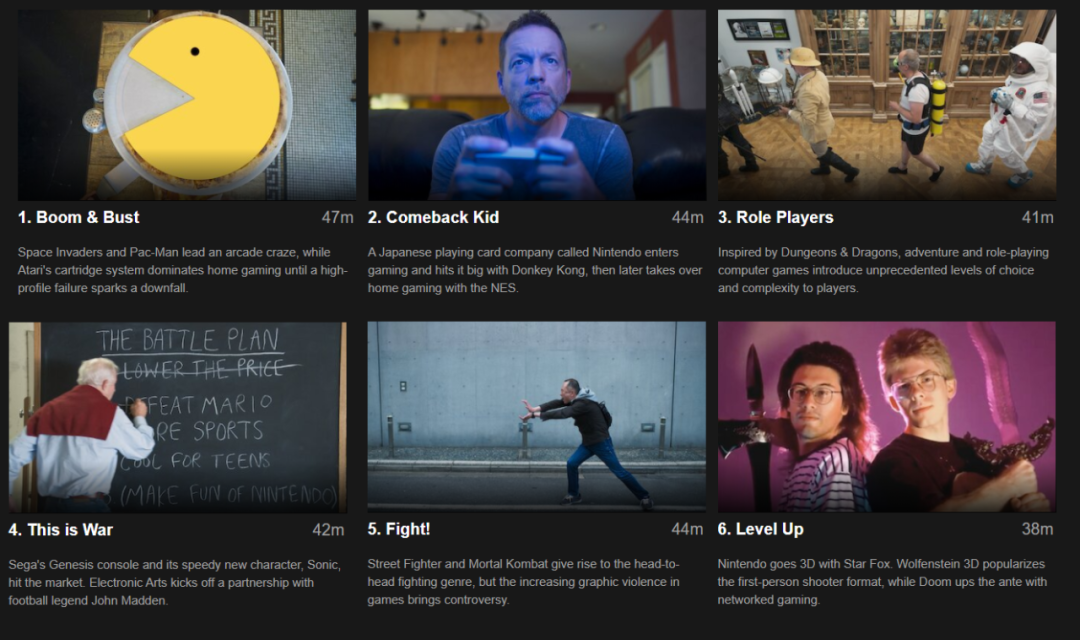Click the Star Fox and Doom description

[x=882, y=581]
